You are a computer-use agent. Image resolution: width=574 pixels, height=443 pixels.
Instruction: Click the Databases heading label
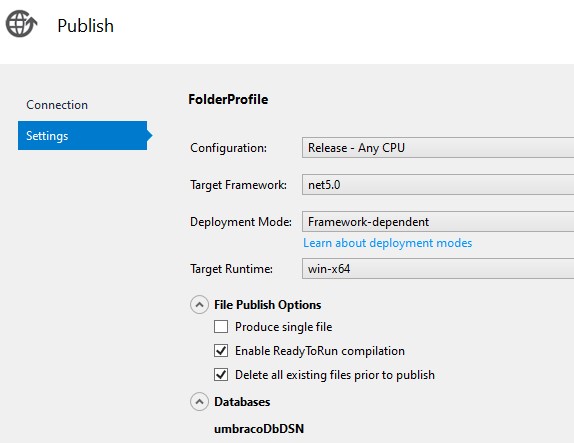click(242, 402)
